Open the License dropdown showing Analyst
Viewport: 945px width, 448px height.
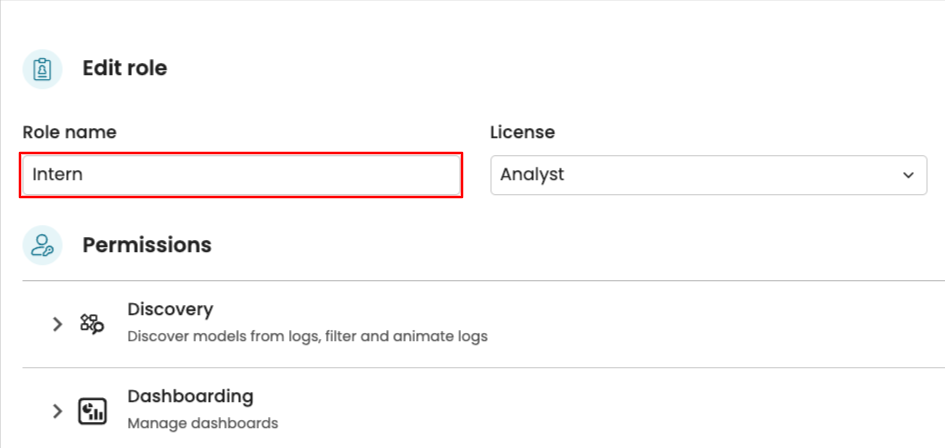click(700, 175)
